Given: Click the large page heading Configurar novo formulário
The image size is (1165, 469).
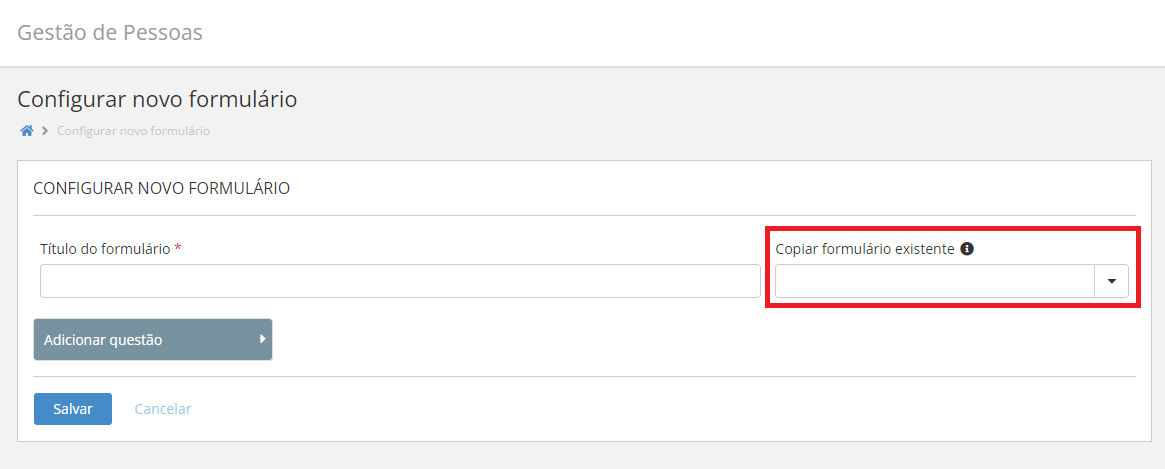Looking at the screenshot, I should click(x=157, y=100).
